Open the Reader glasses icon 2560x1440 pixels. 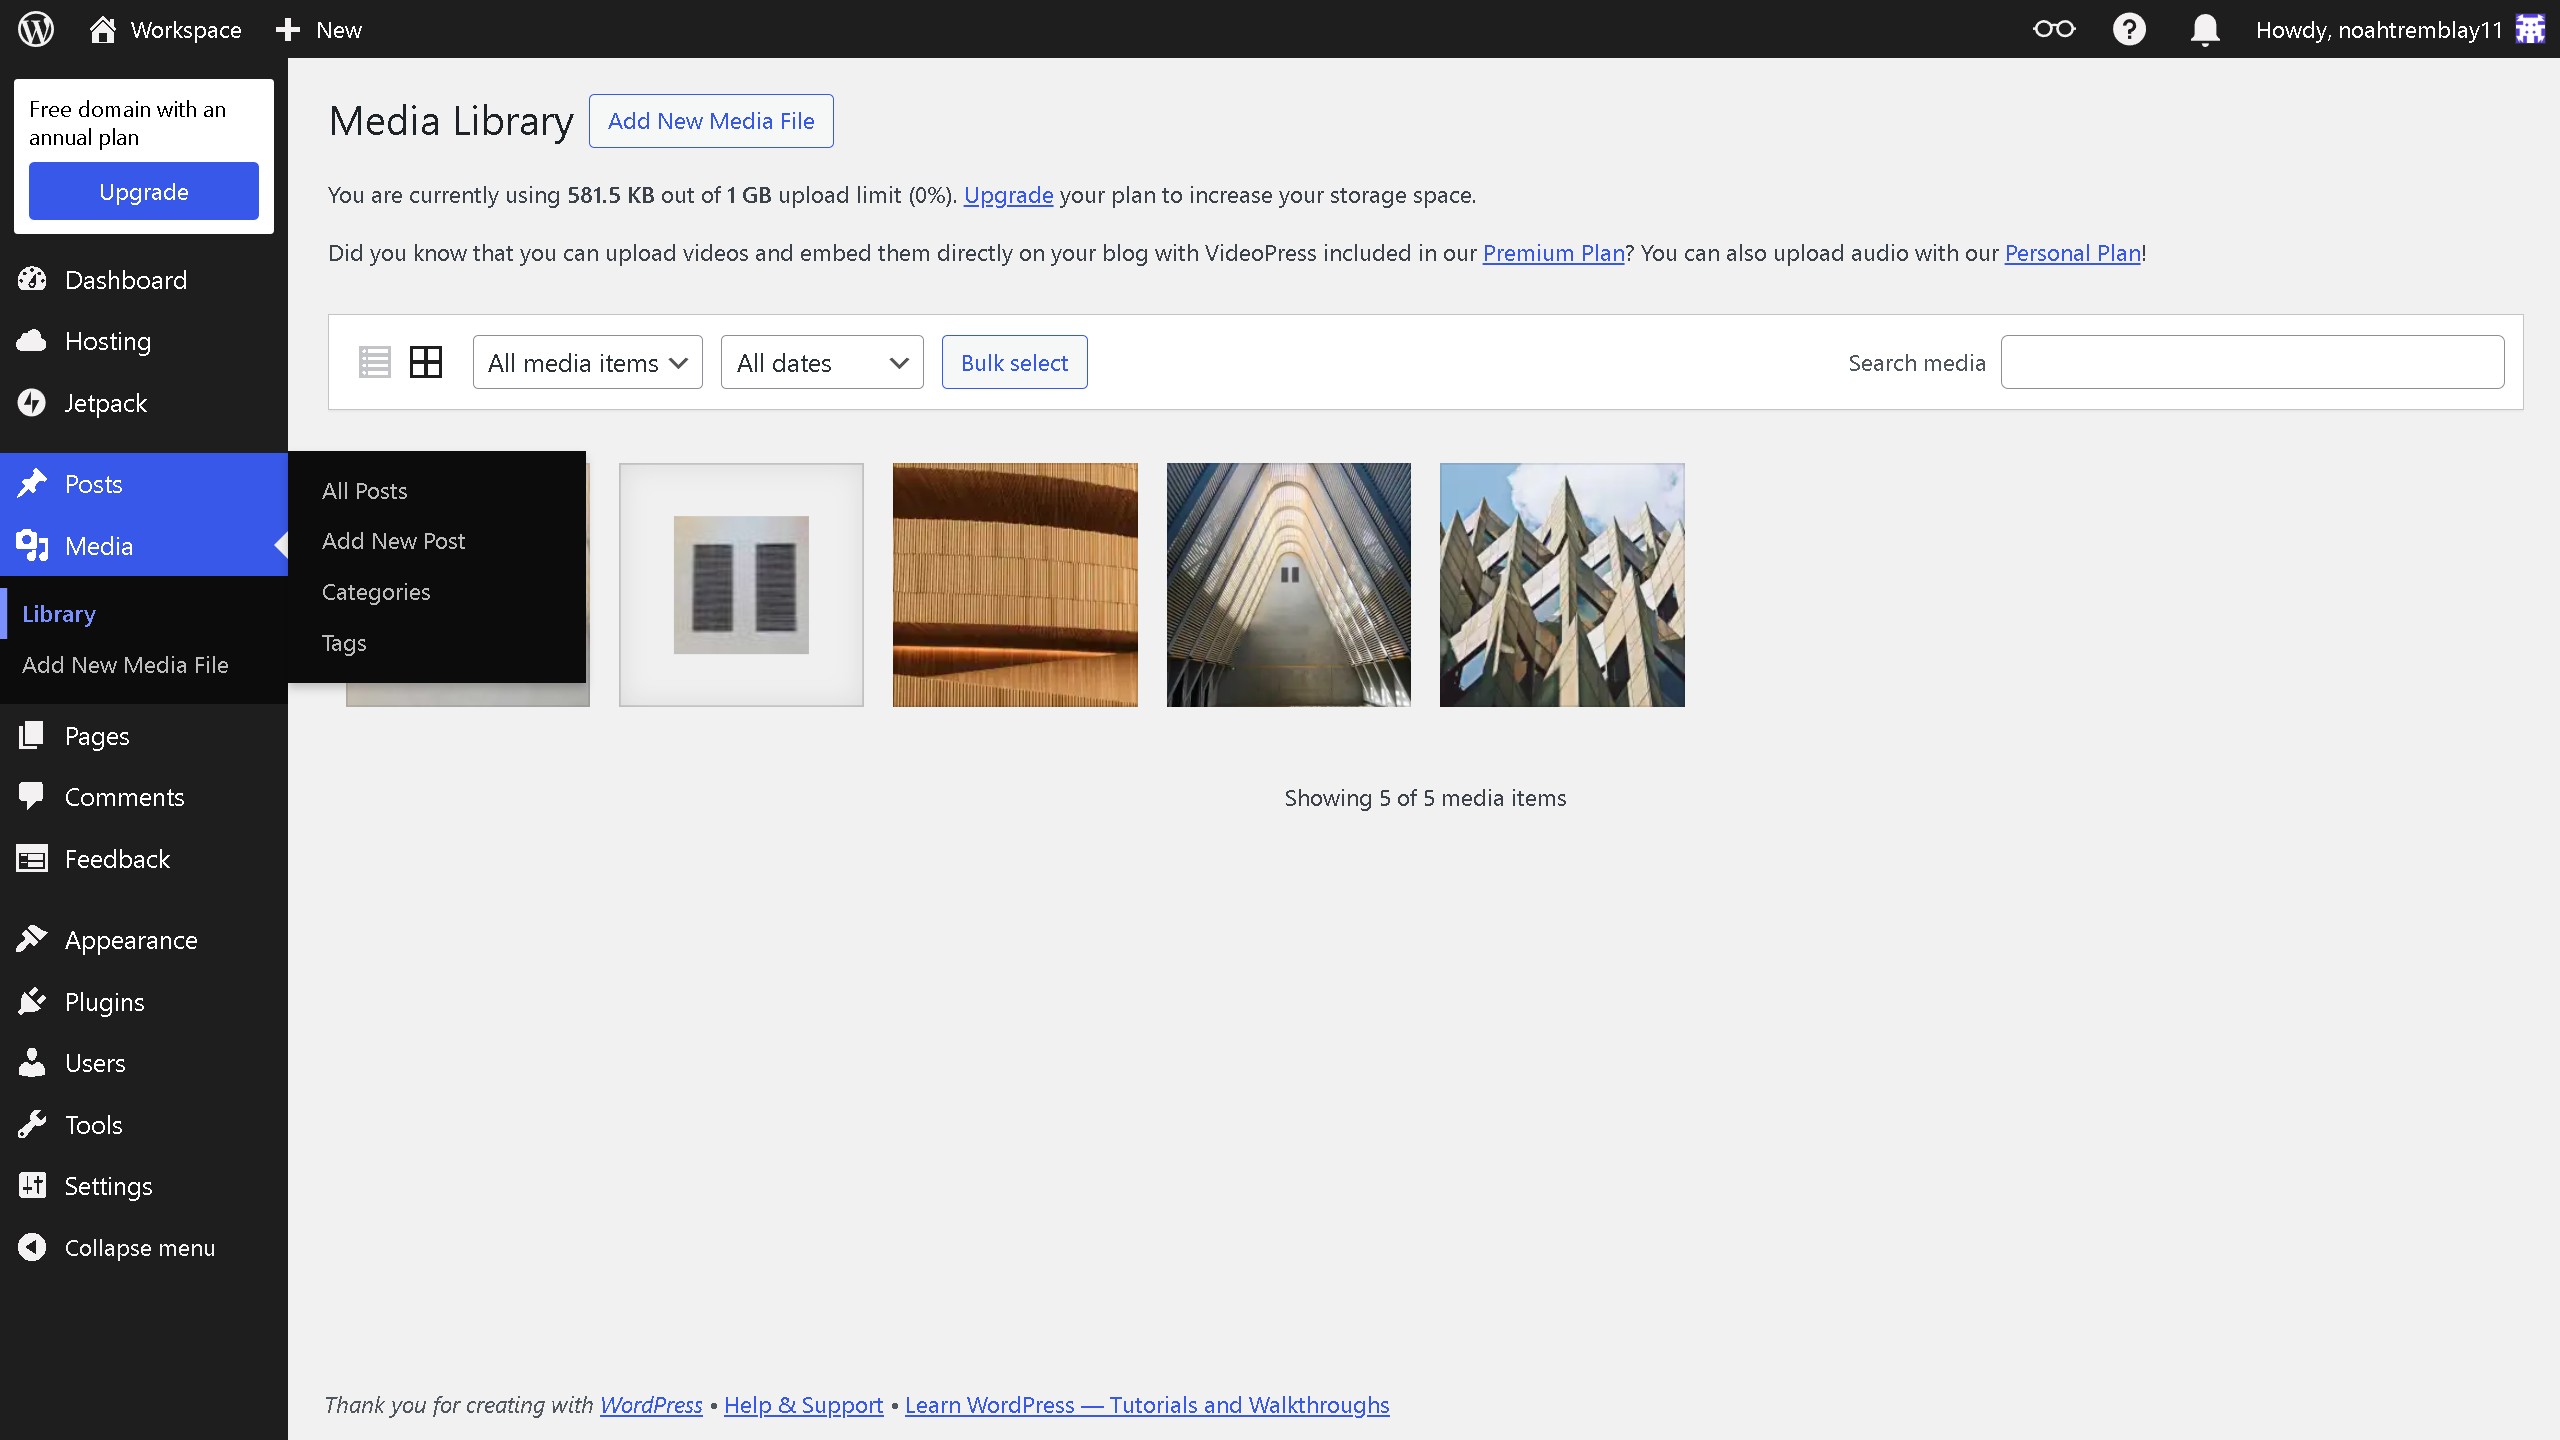(2054, 29)
